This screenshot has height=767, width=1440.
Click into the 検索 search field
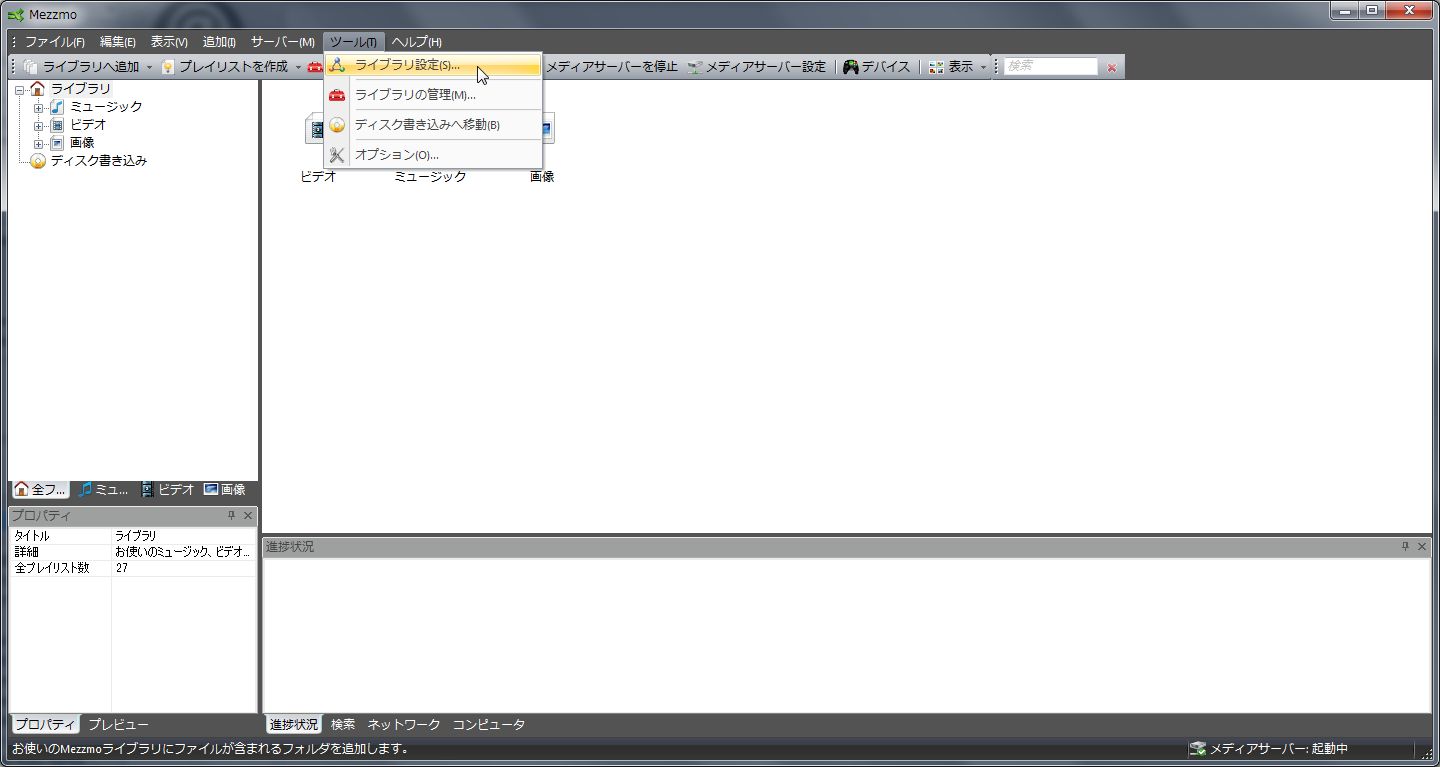point(1050,67)
